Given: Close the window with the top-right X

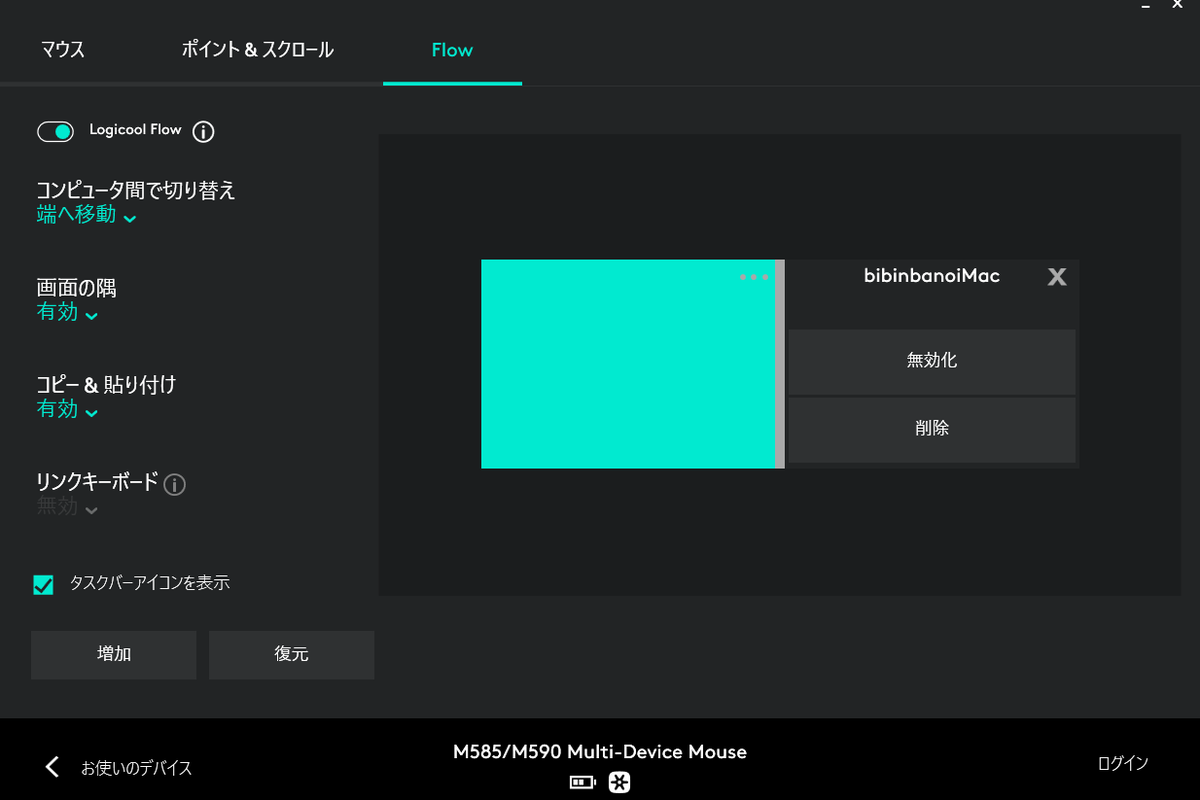Looking at the screenshot, I should click(1177, 5).
